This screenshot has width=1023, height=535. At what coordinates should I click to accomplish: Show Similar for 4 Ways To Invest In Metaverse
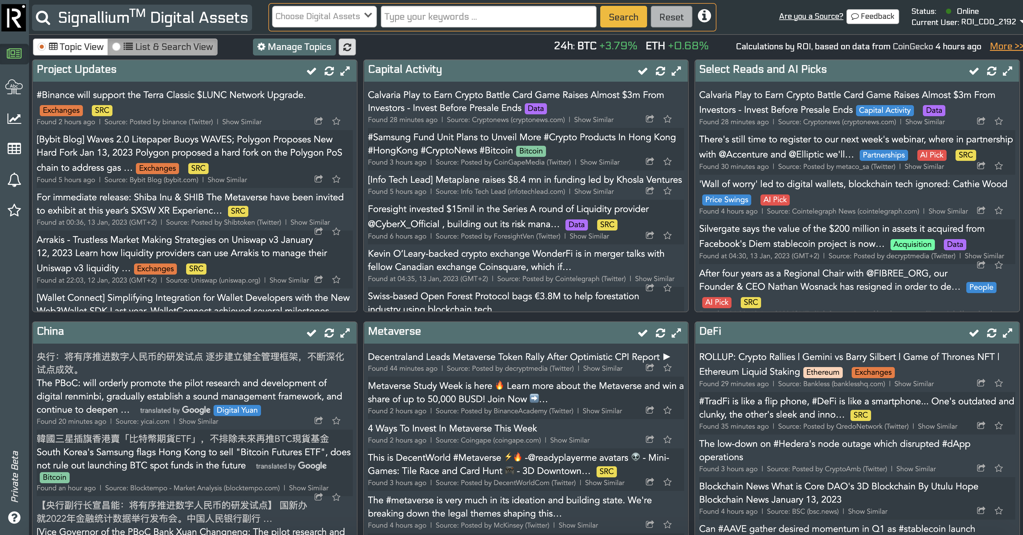point(570,440)
